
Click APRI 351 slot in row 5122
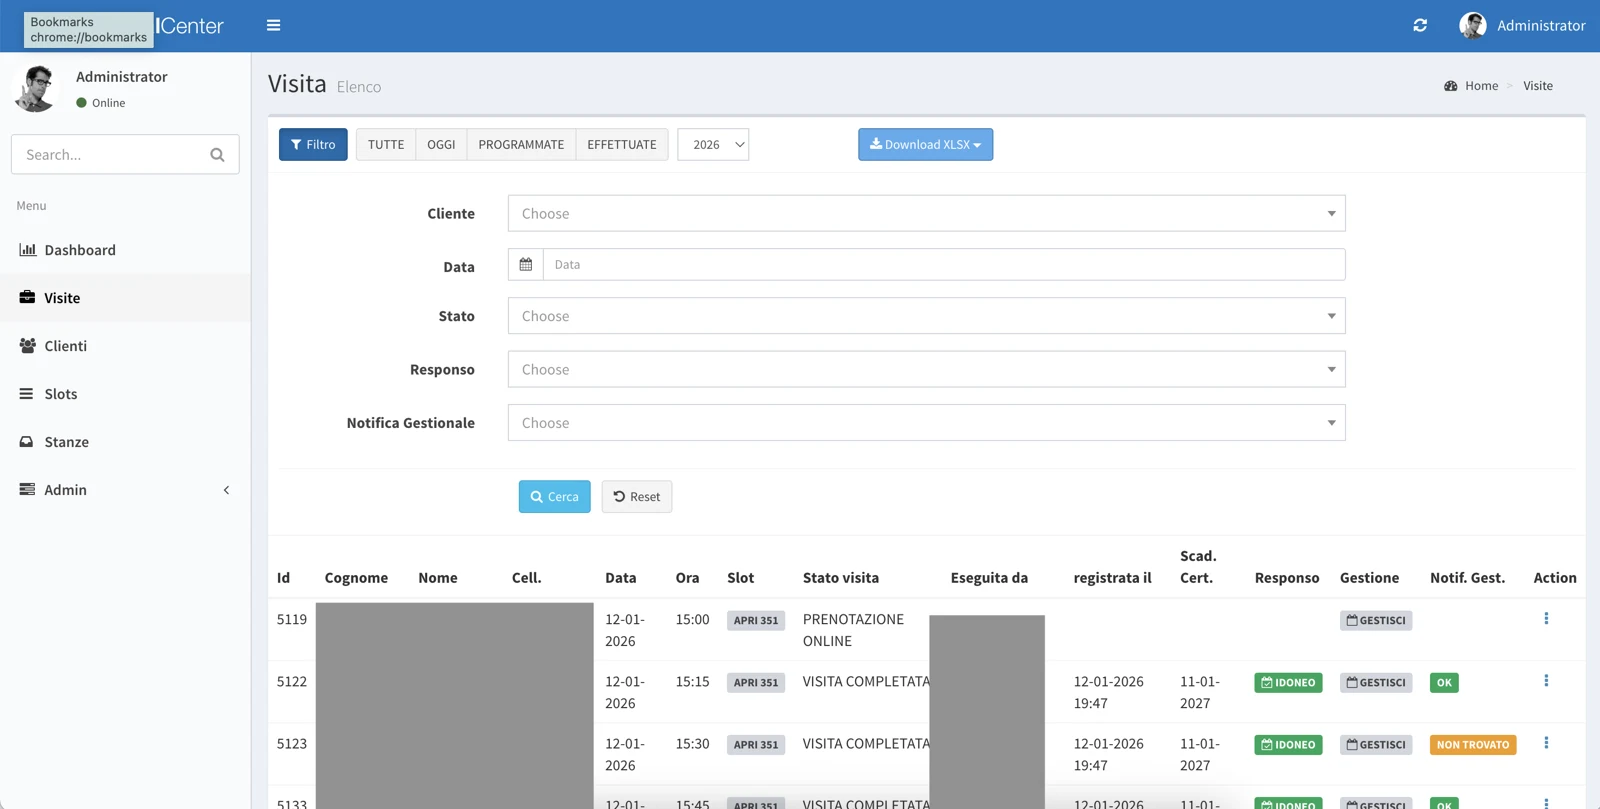pyautogui.click(x=756, y=682)
